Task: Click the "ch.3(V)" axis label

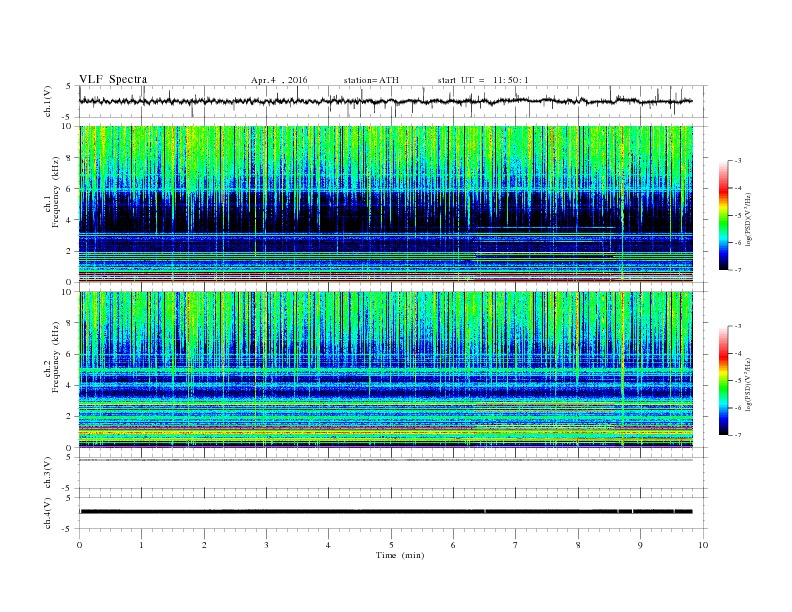Action: click(x=48, y=473)
